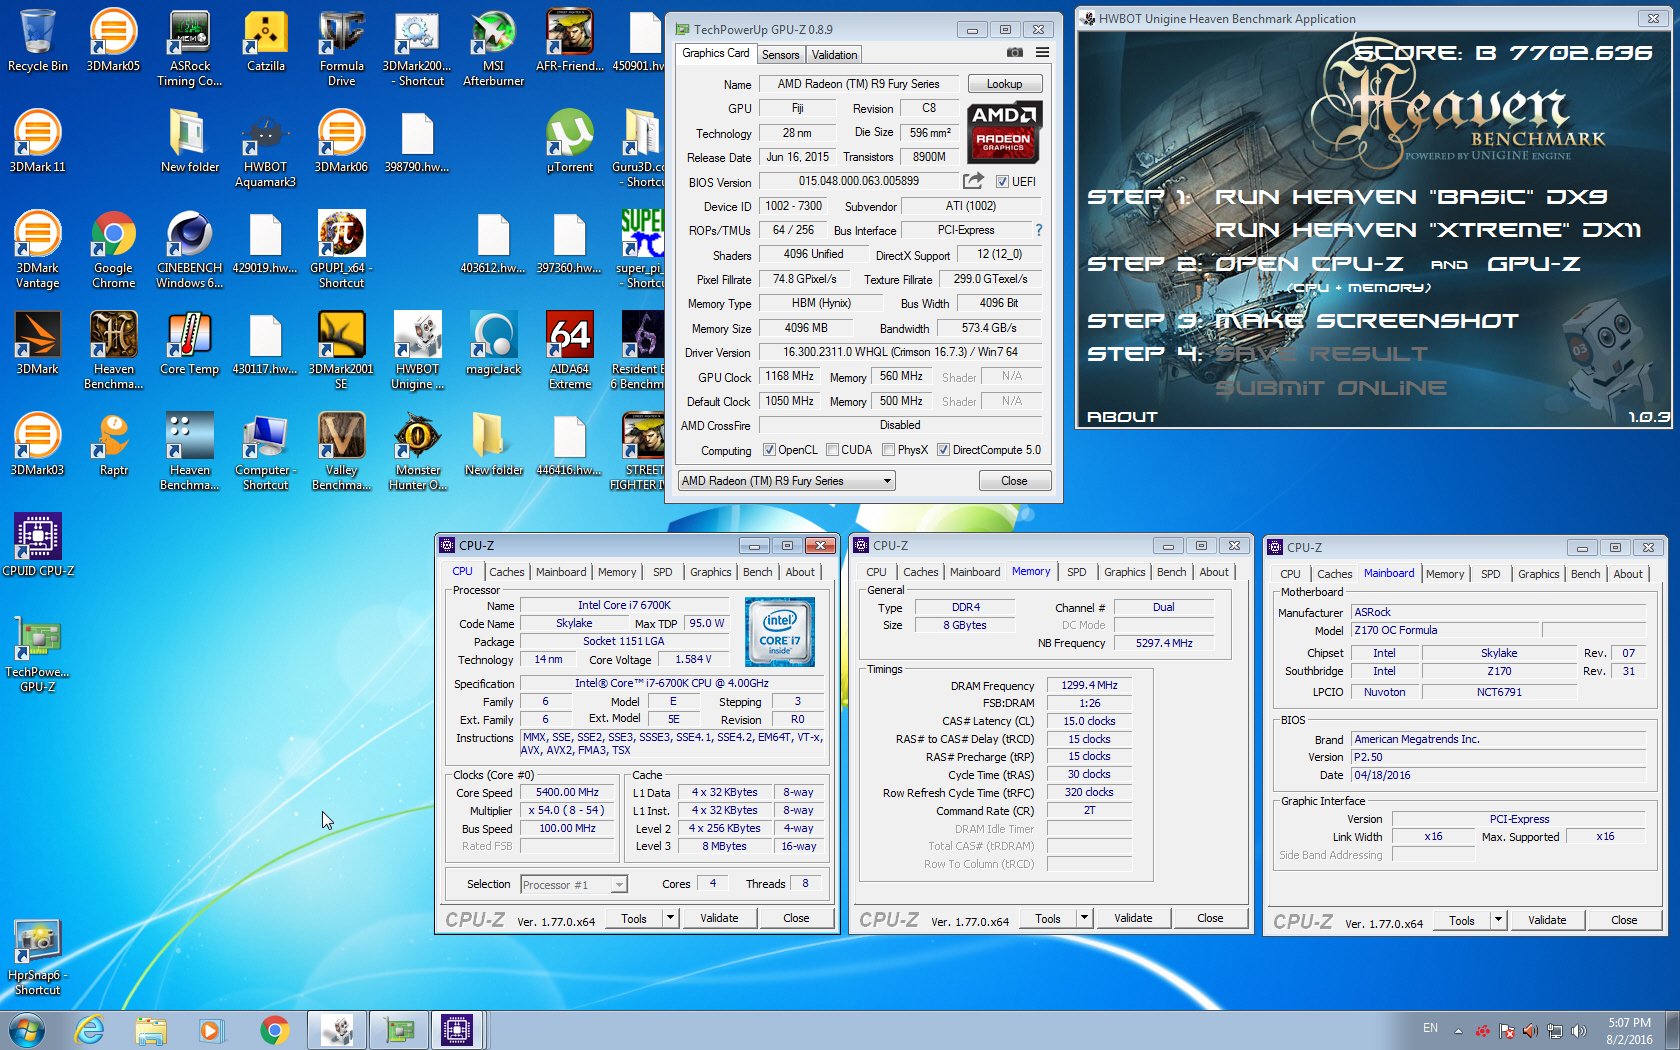Click the Bus Interface question mark in GPU-Z
Image resolution: width=1680 pixels, height=1050 pixels.
[1039, 230]
